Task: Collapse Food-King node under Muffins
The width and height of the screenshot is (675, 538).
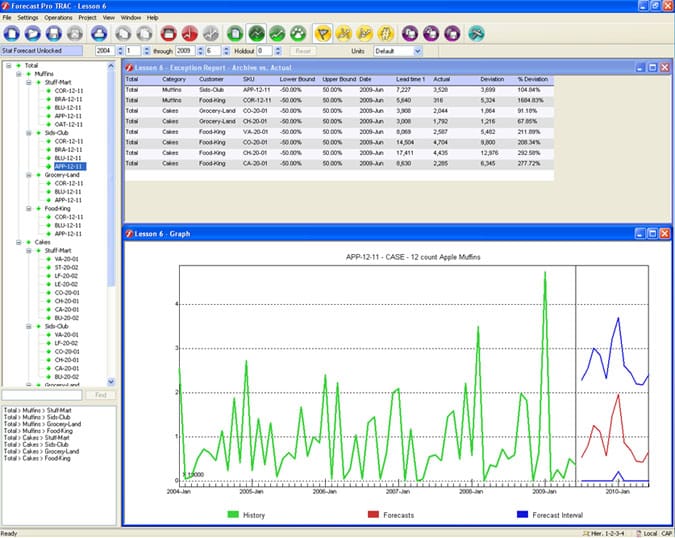Action: tap(28, 209)
